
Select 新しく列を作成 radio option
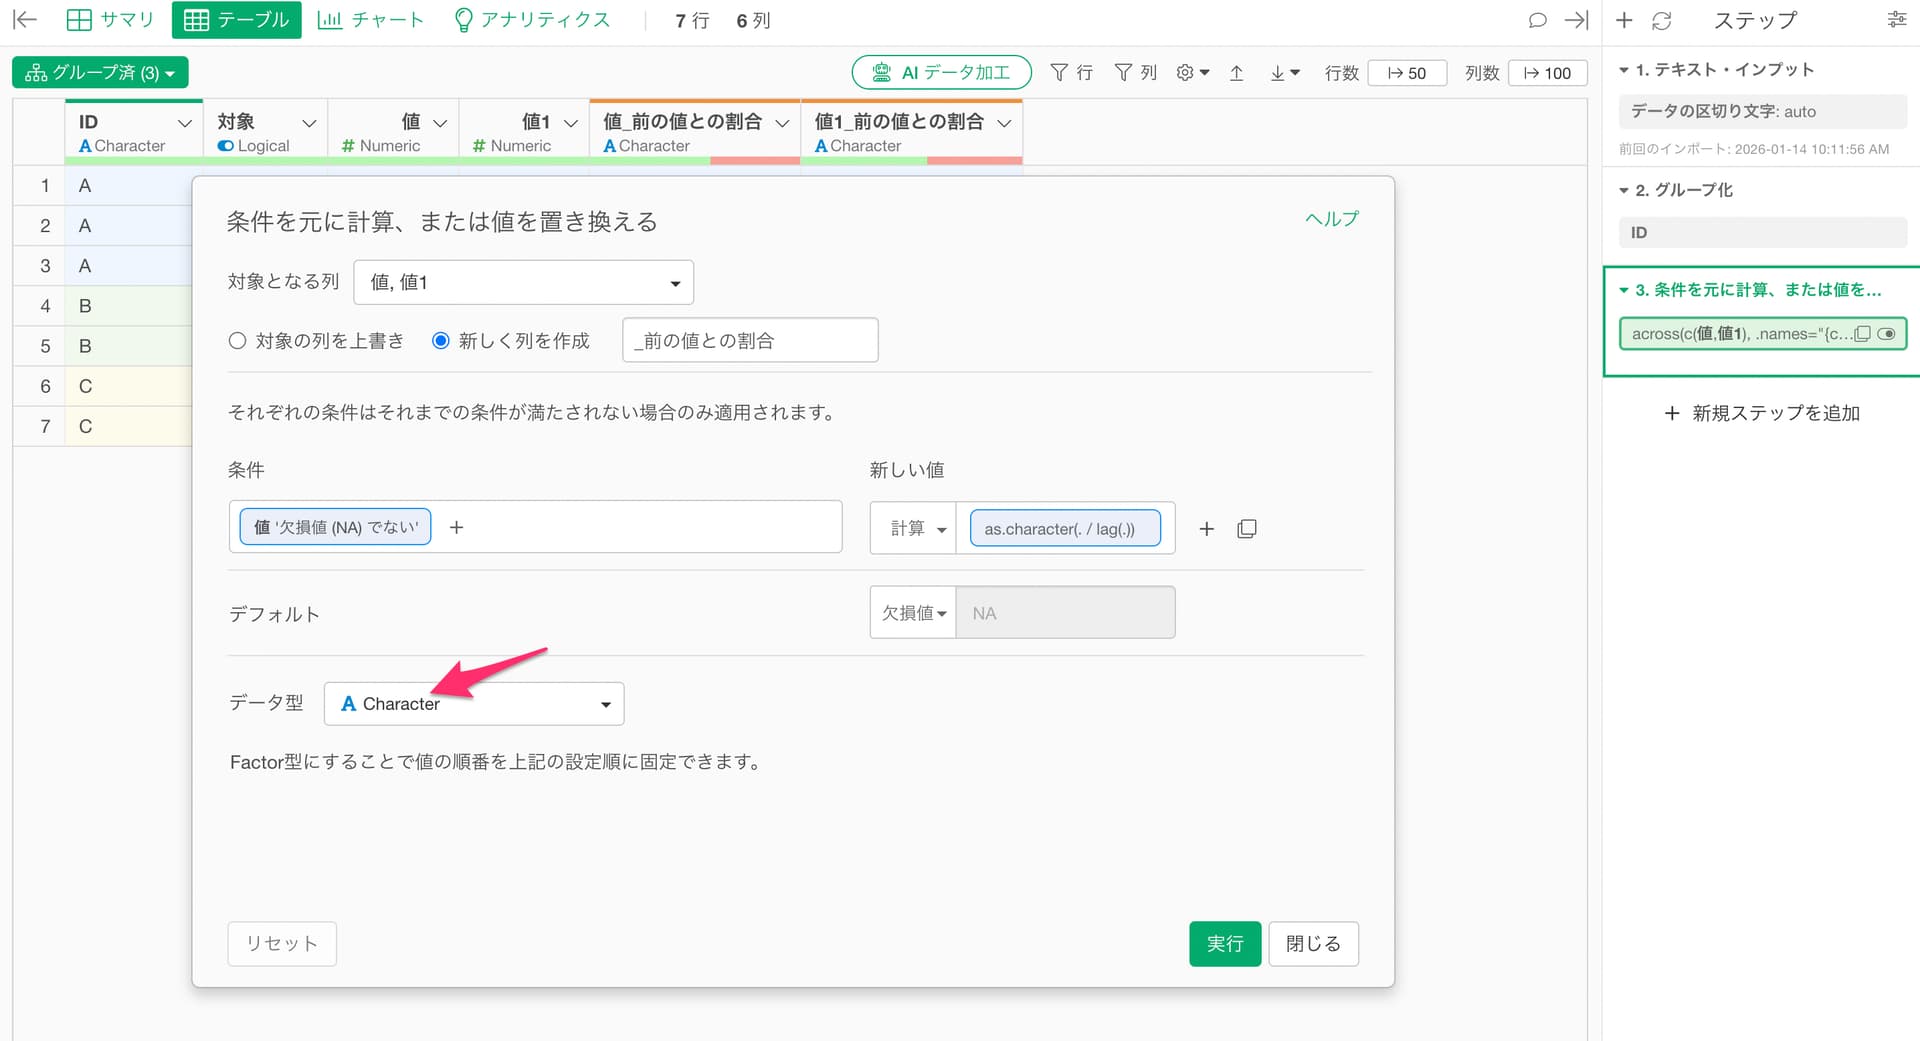(x=440, y=341)
